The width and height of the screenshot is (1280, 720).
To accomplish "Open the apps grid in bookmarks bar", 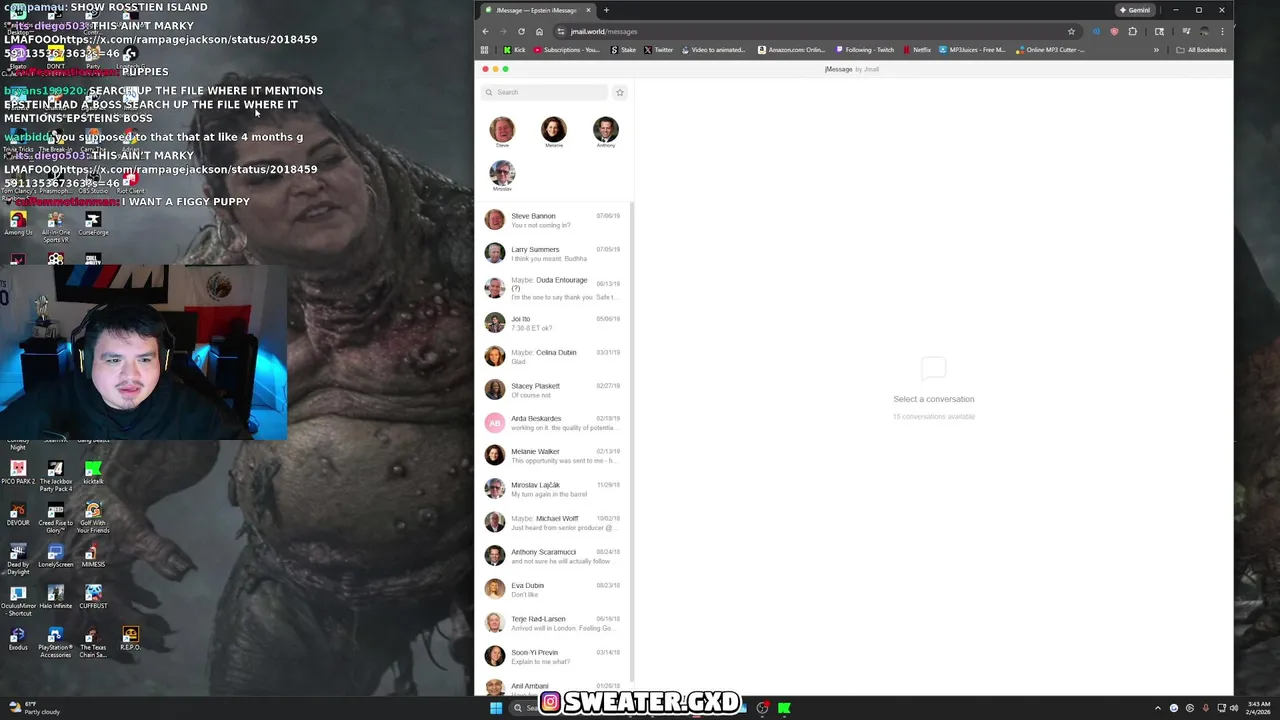I will [x=485, y=50].
